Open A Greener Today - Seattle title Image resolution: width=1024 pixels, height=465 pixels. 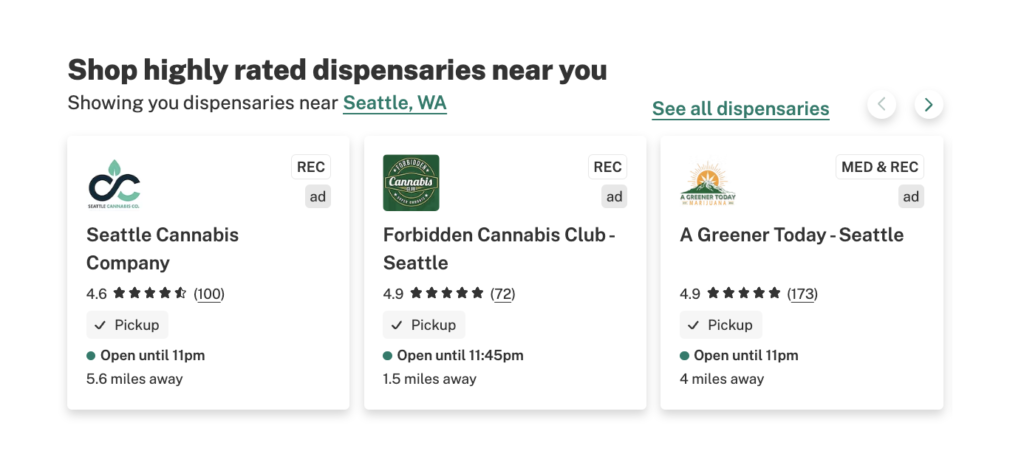(x=791, y=236)
